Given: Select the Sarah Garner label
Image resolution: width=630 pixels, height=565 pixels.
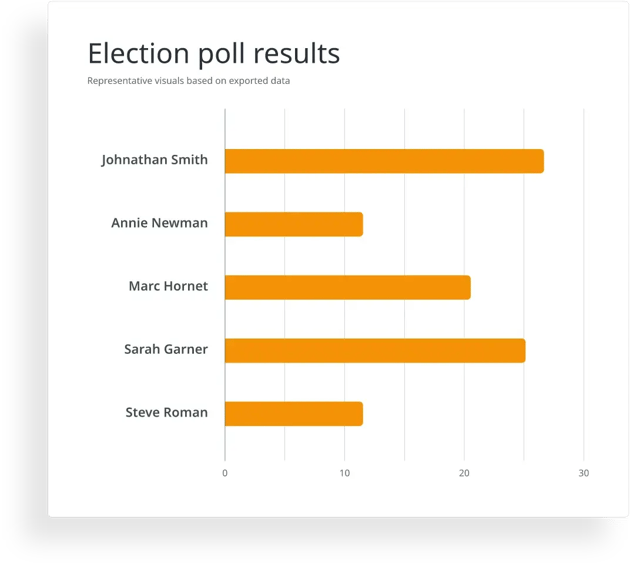Looking at the screenshot, I should 166,349.
